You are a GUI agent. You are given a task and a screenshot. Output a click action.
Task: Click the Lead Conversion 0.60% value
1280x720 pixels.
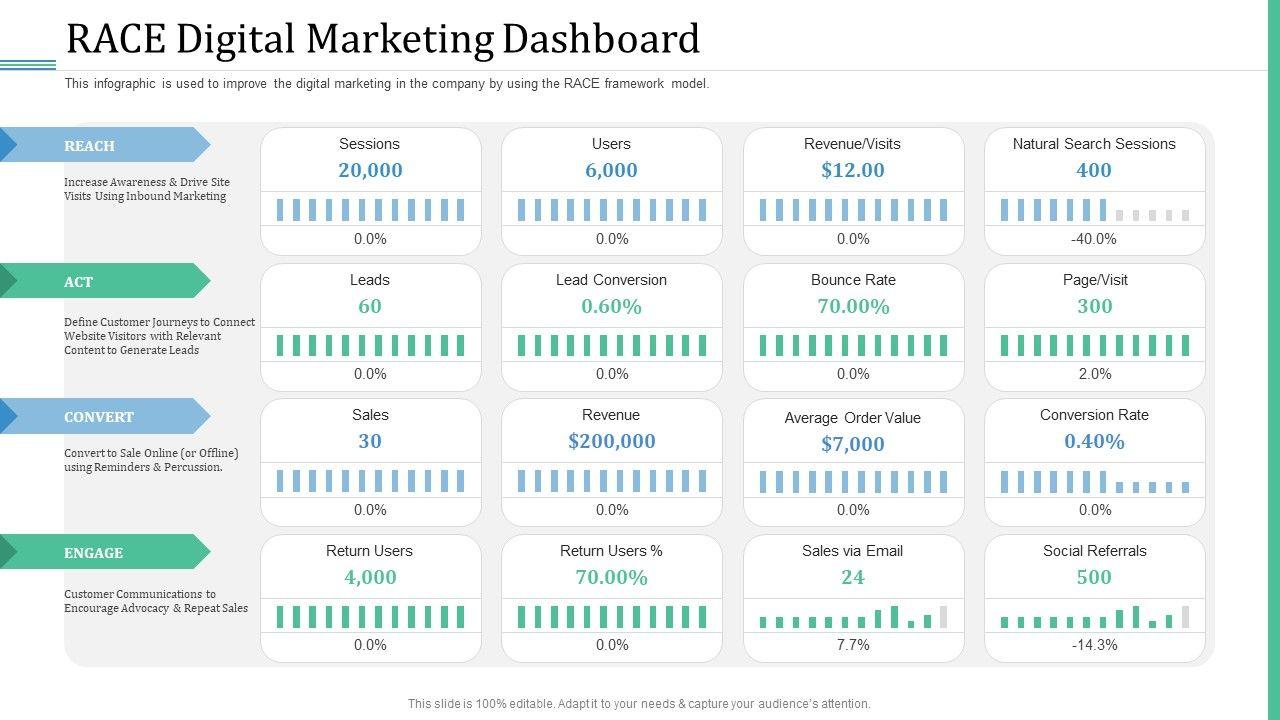click(x=611, y=306)
